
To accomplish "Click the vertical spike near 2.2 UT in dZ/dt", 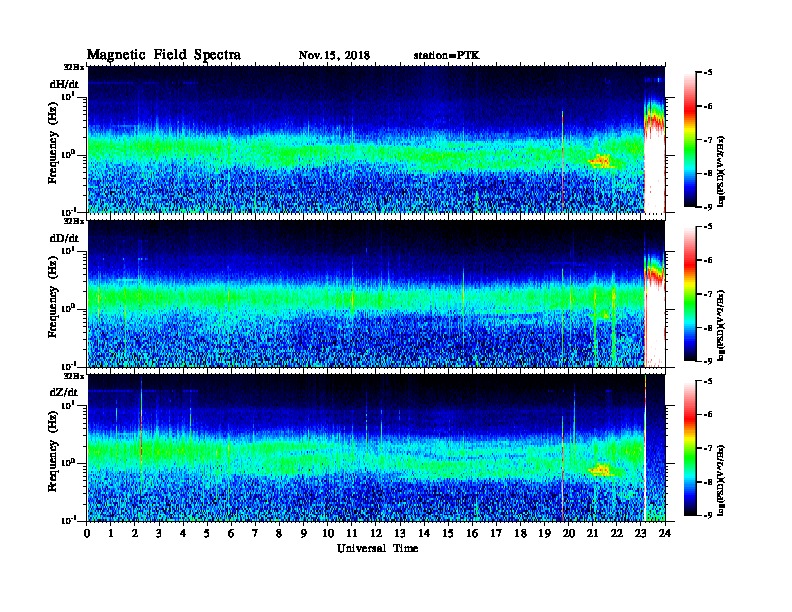I will (141, 434).
